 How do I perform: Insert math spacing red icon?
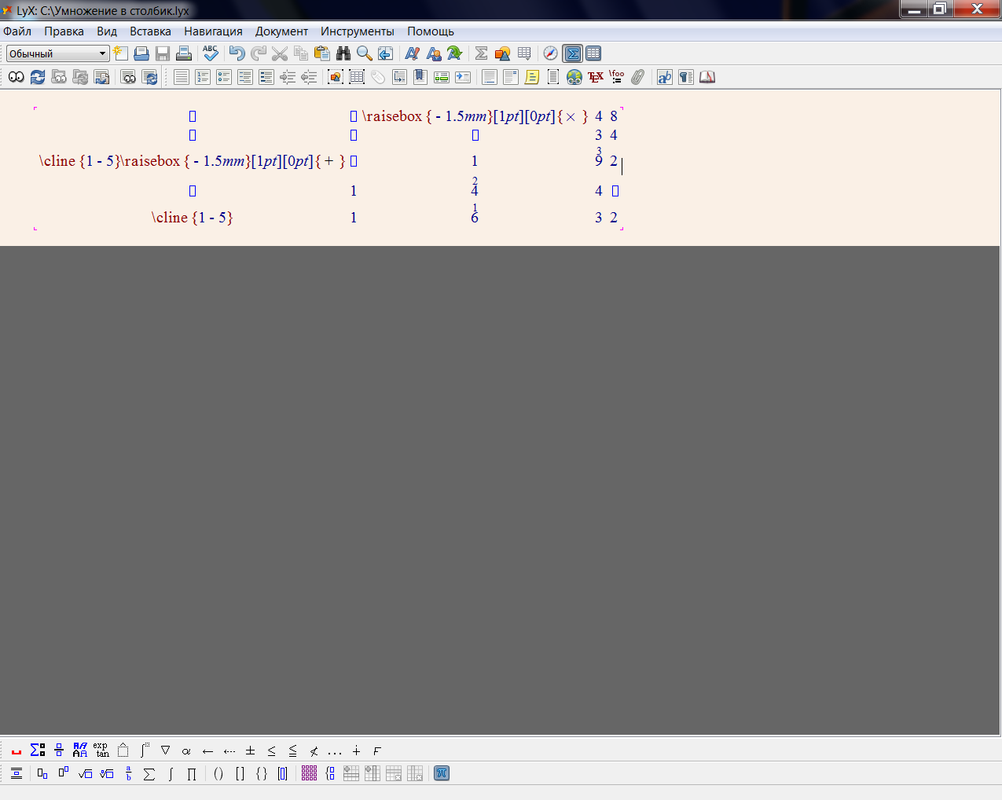17,751
